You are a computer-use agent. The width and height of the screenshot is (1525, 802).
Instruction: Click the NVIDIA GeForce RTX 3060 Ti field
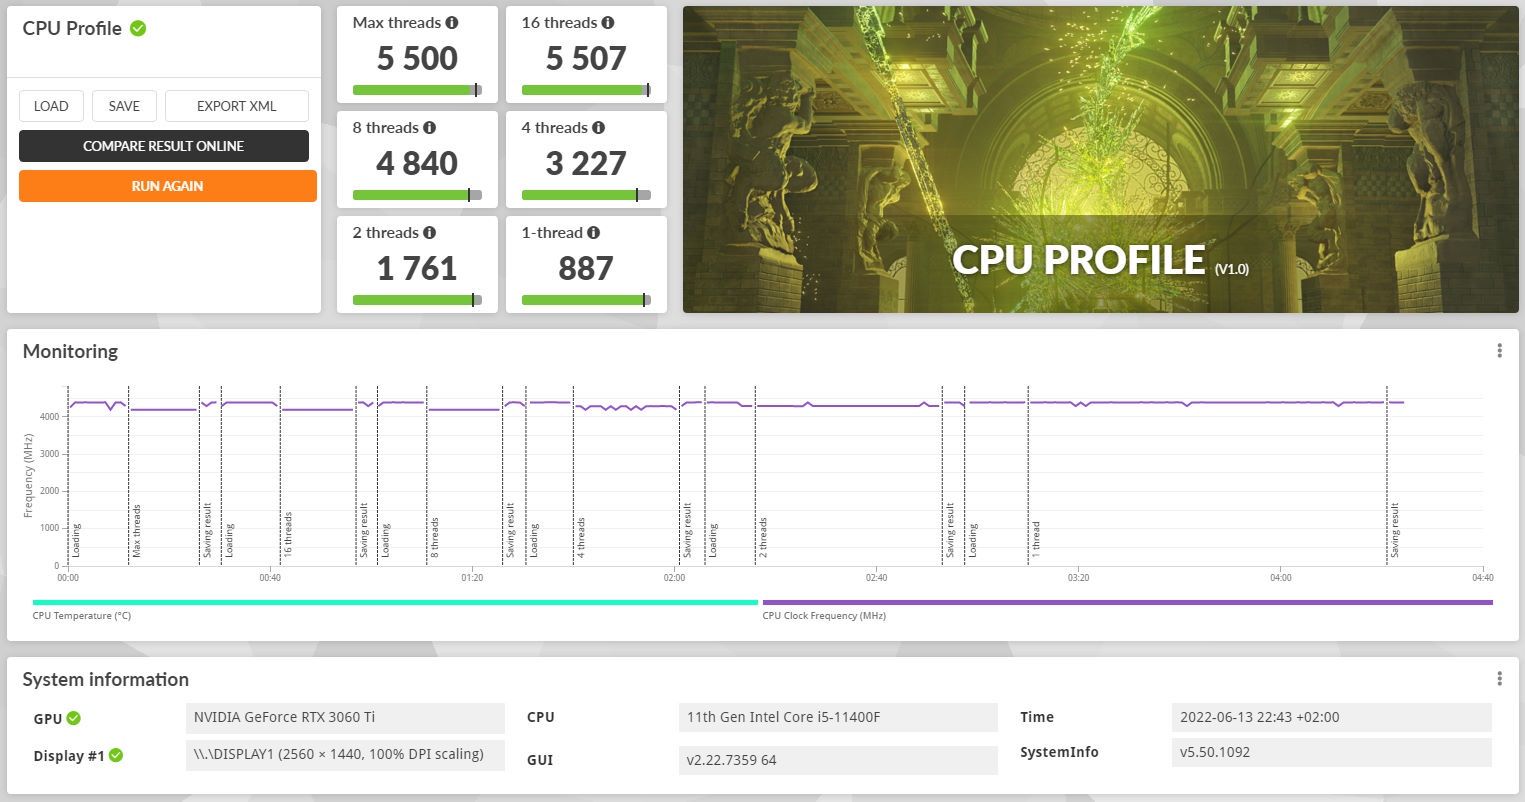(346, 717)
